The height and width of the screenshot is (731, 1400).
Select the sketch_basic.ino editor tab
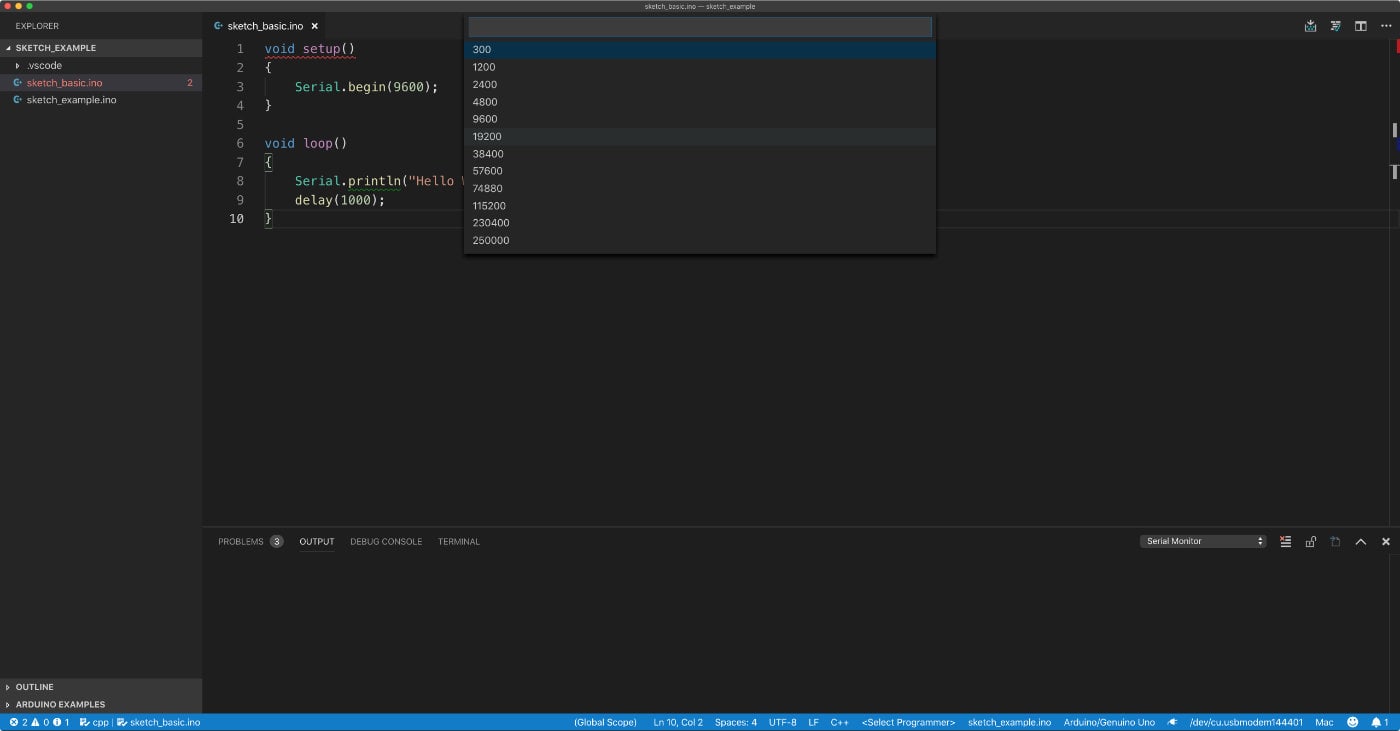(x=265, y=26)
